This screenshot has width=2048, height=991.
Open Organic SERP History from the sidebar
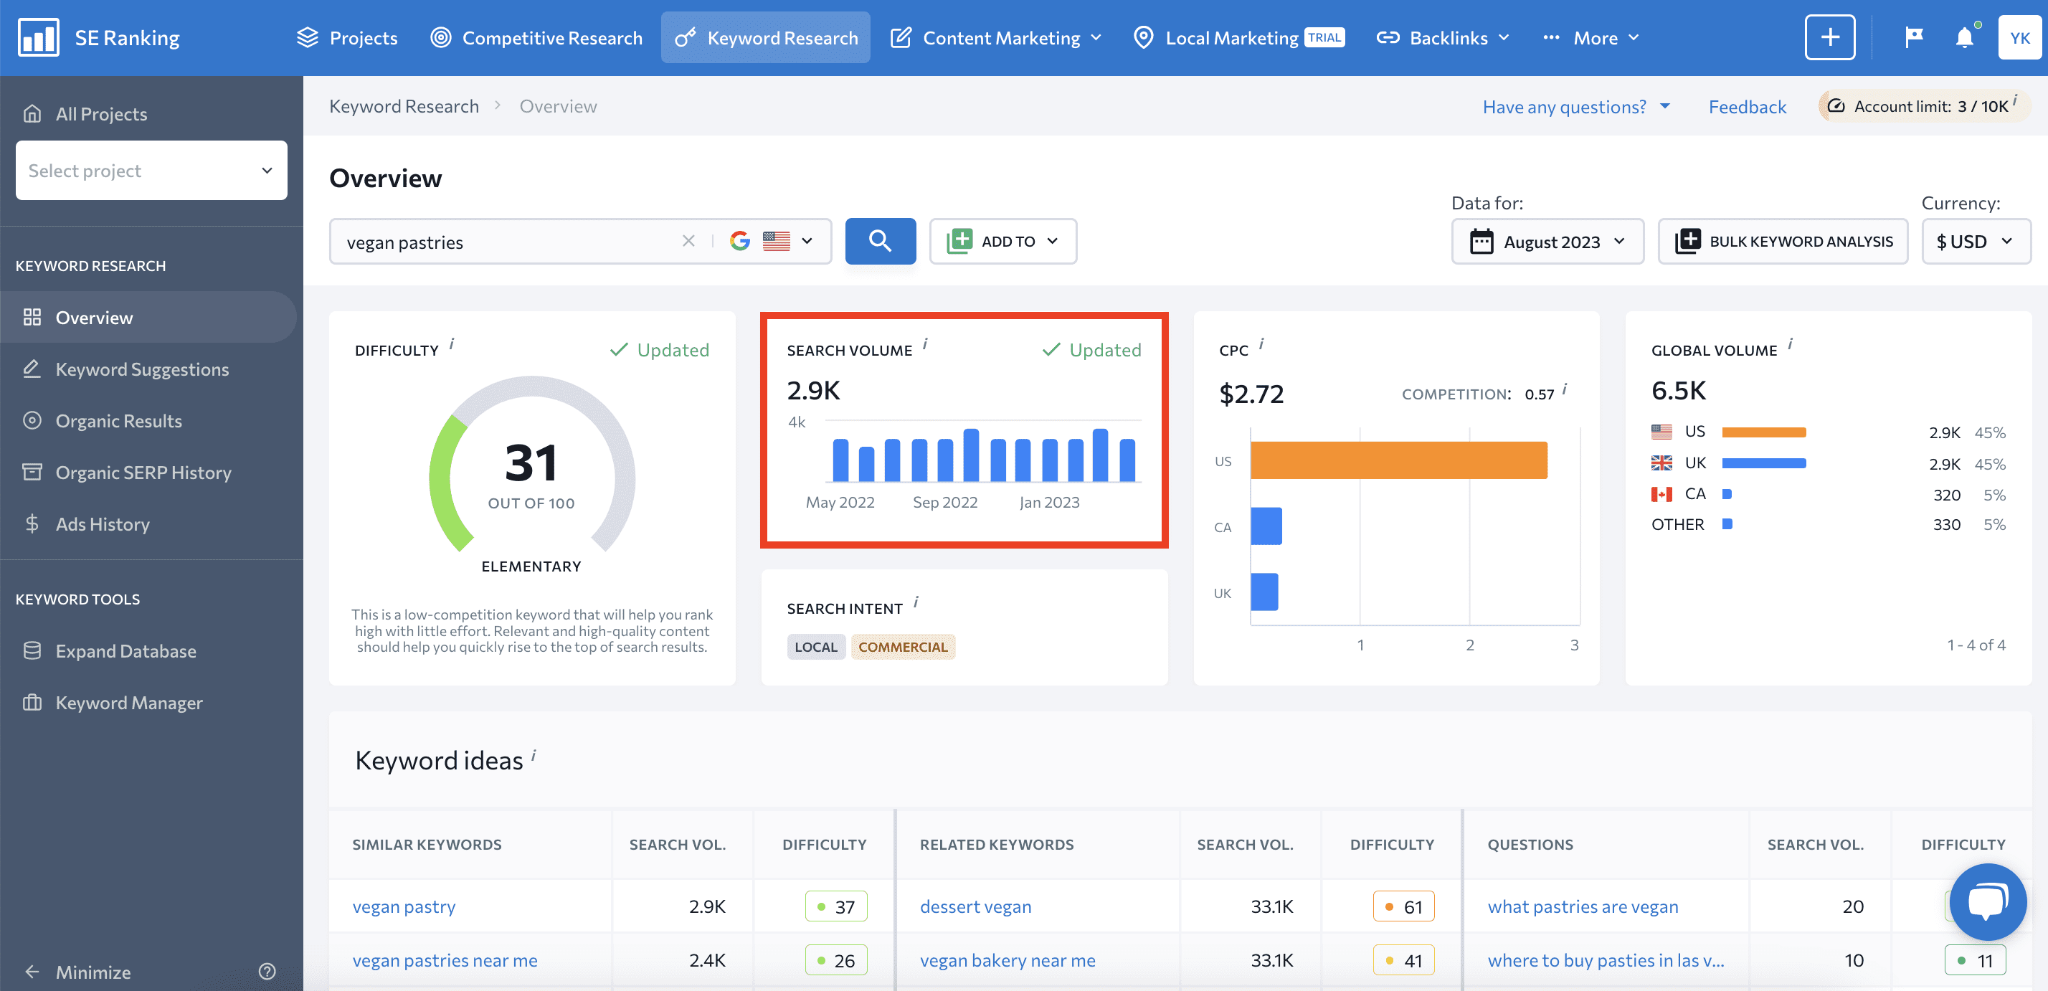tap(143, 471)
